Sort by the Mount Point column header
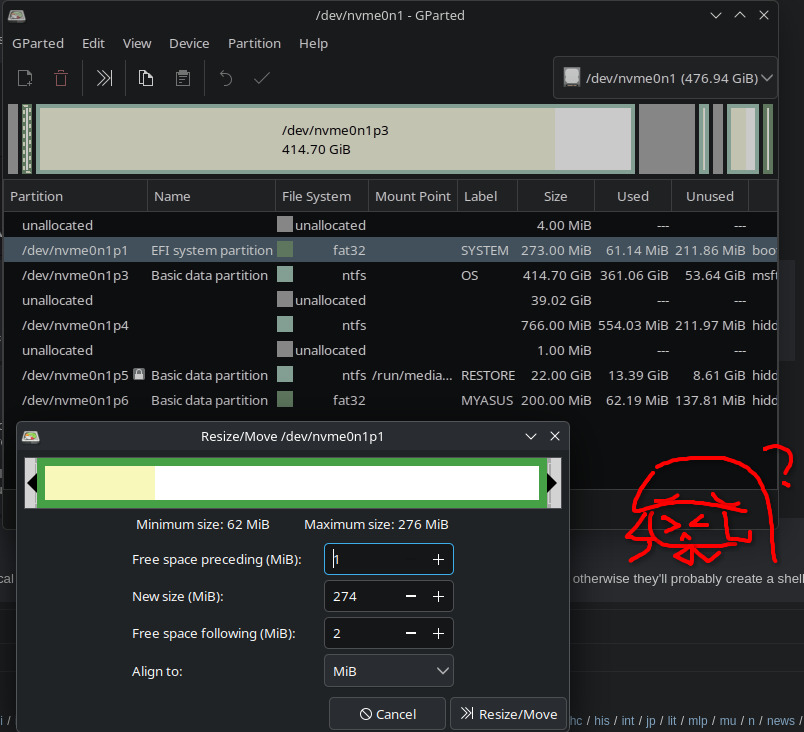 (x=413, y=196)
